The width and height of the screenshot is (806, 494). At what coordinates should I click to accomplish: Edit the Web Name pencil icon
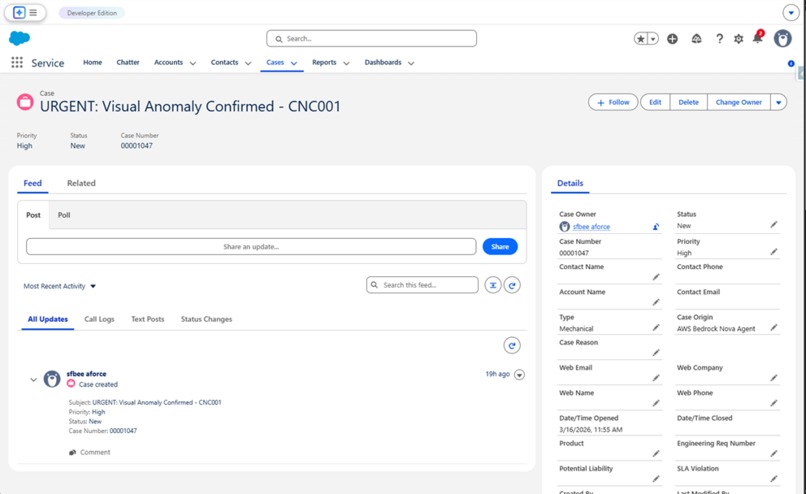click(656, 403)
